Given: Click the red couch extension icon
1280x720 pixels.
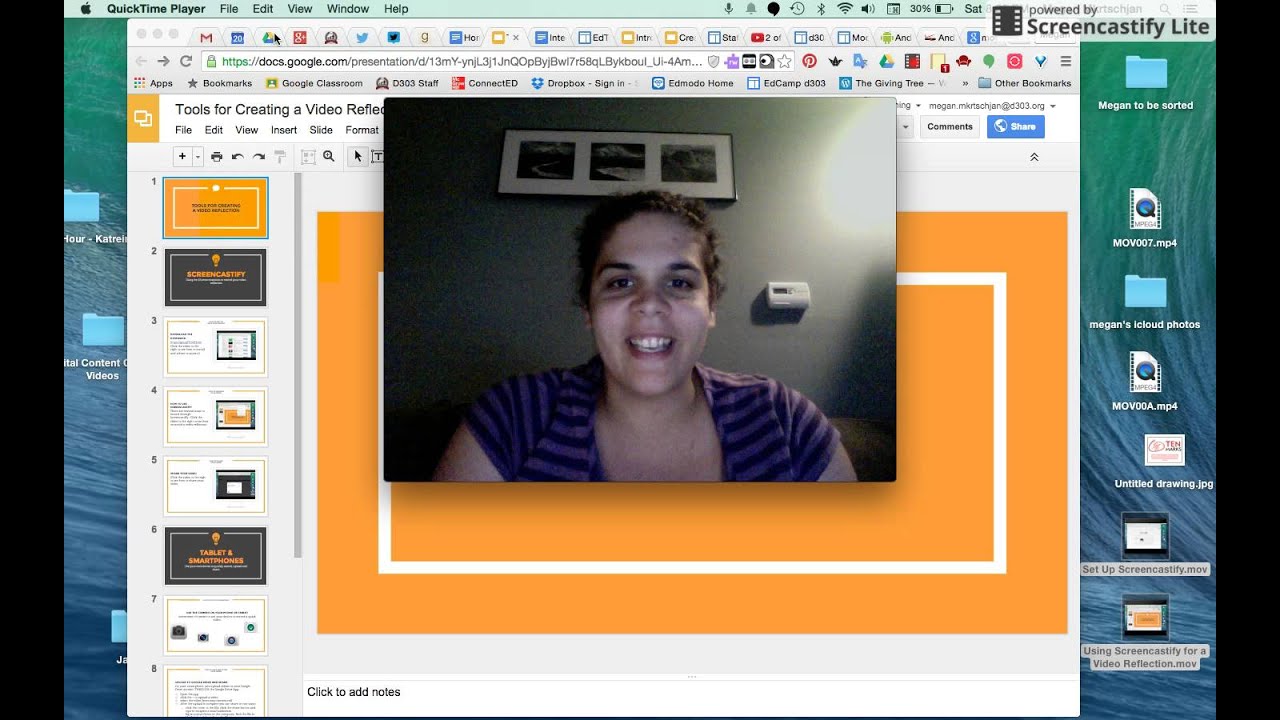Looking at the screenshot, I should [963, 61].
